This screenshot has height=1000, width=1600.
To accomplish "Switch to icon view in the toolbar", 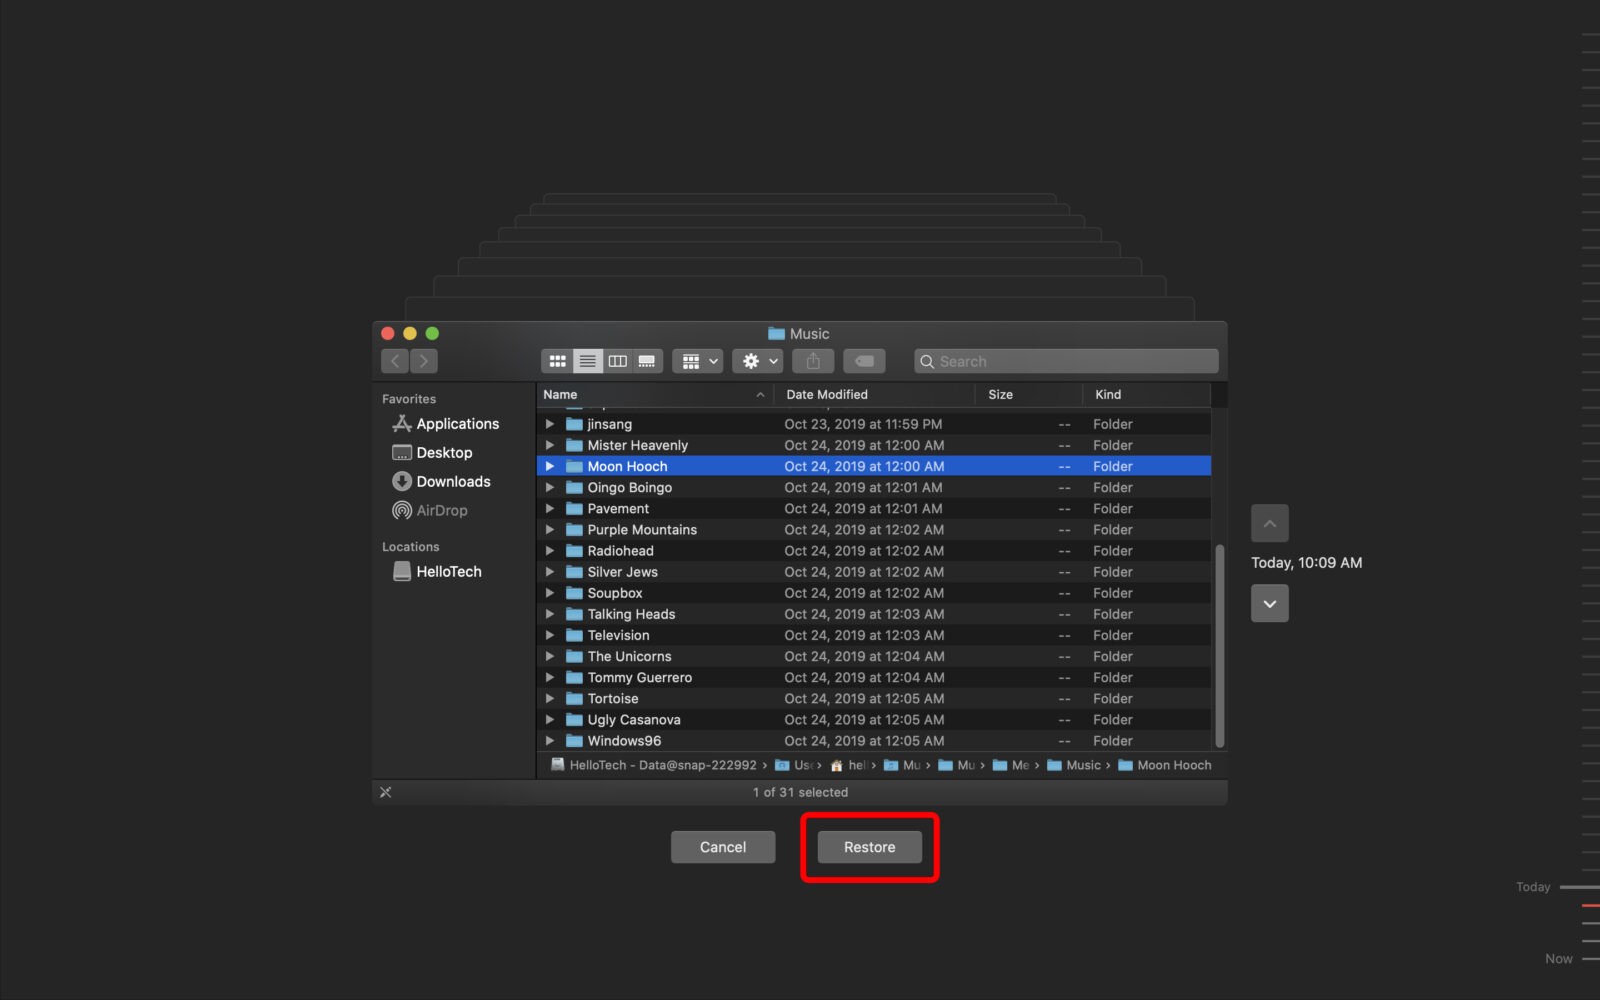I will coord(557,361).
